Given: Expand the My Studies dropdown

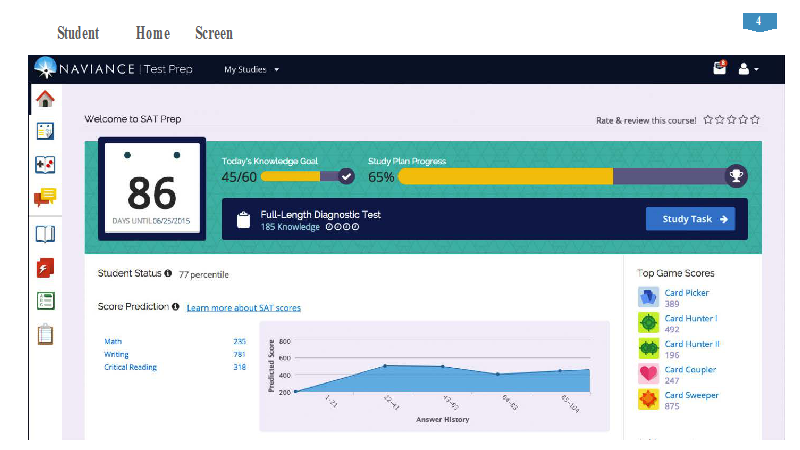Looking at the screenshot, I should coord(252,69).
